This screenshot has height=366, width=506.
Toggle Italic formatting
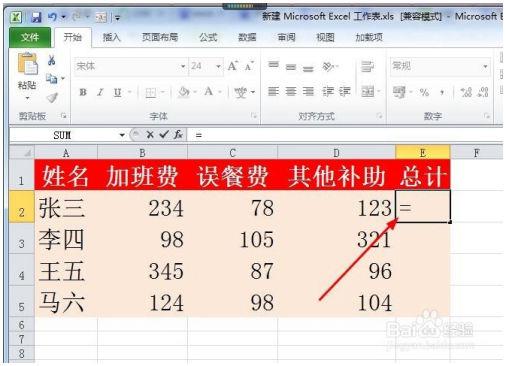[100, 92]
